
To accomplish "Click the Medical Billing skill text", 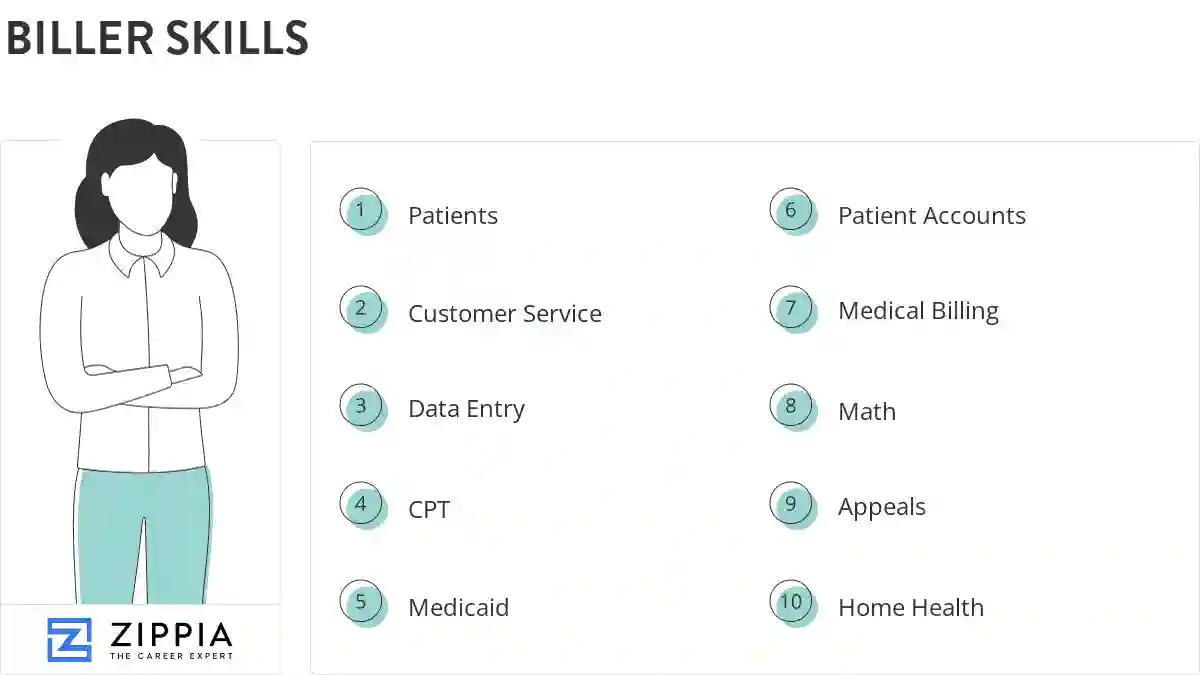I will tap(918, 312).
